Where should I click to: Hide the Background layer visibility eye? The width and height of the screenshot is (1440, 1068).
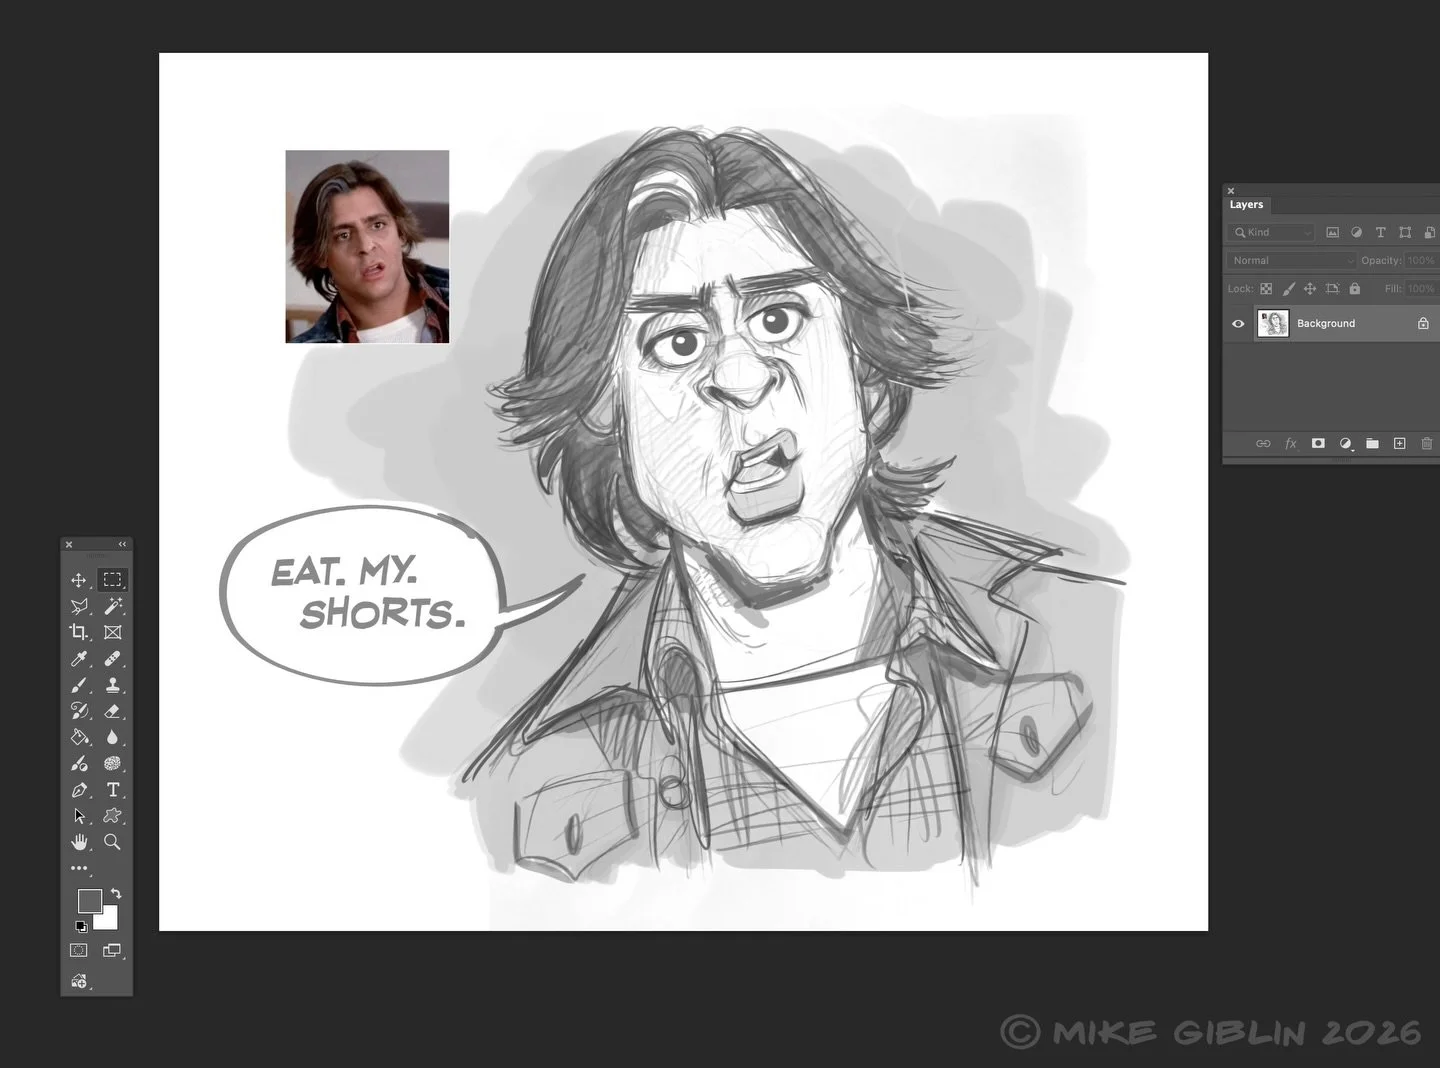[x=1238, y=323]
